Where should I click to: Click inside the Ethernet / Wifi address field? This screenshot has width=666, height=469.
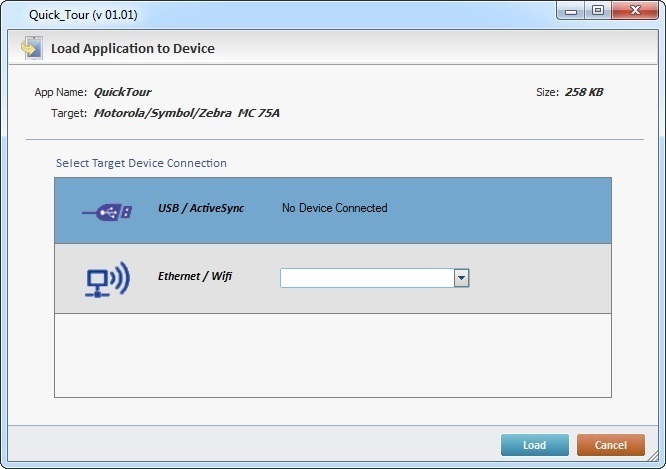click(x=366, y=278)
